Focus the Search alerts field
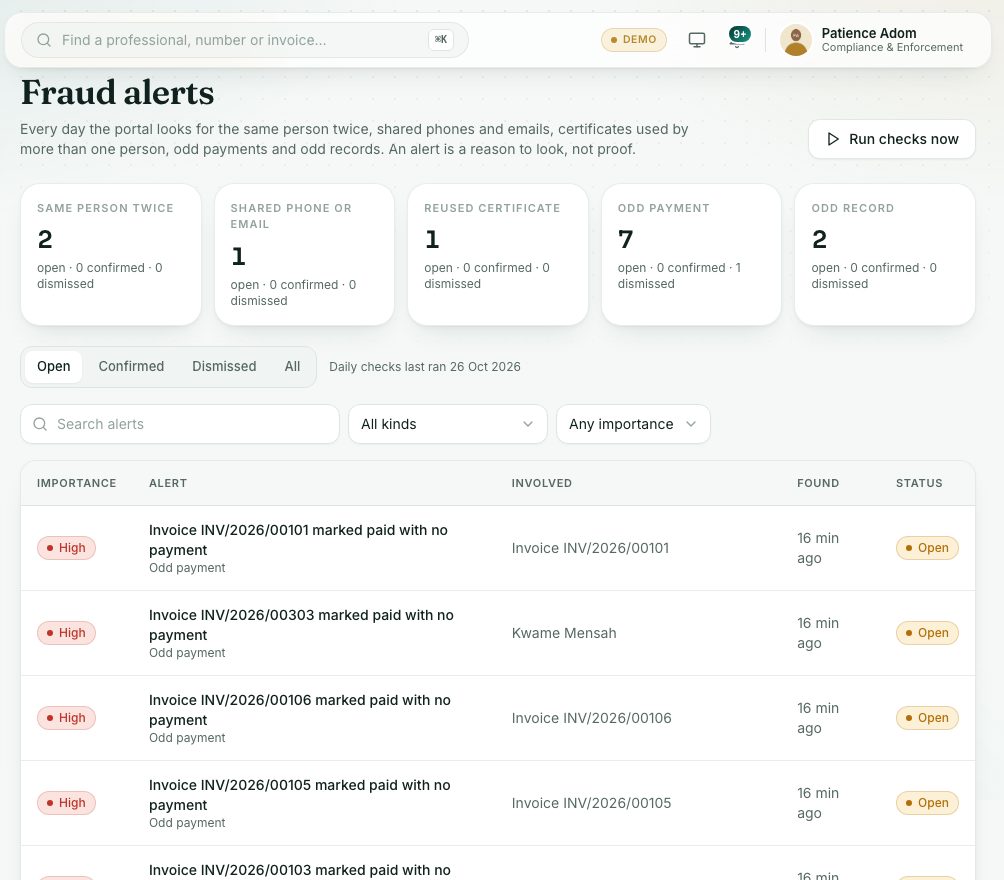Image resolution: width=1004 pixels, height=880 pixels. tap(180, 424)
